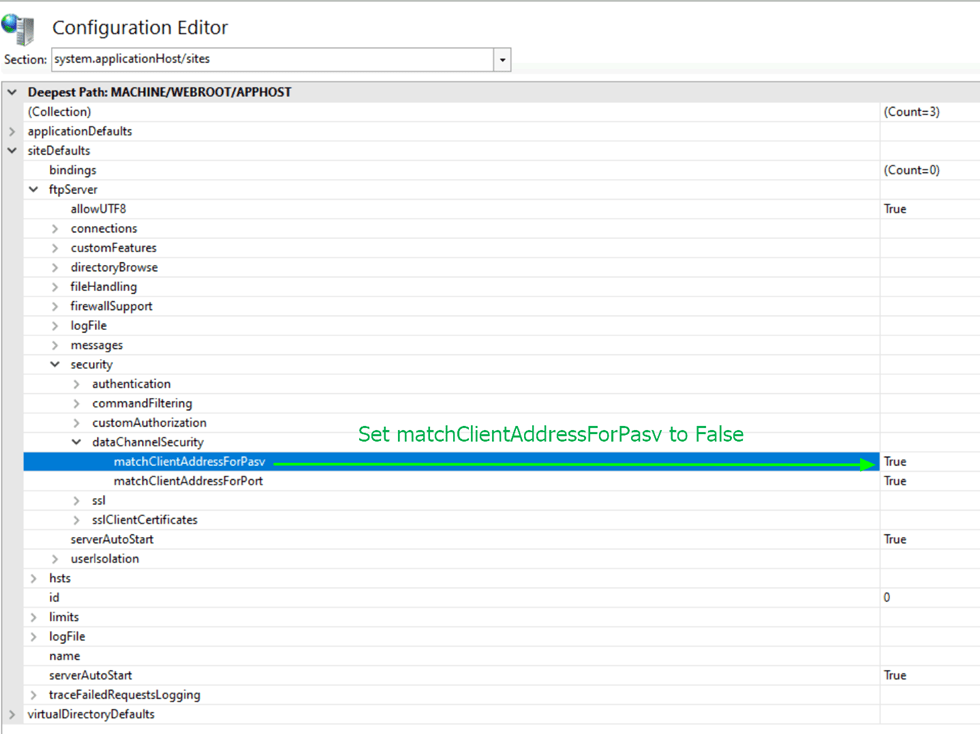The height and width of the screenshot is (734, 980).
Task: Select the hsts label
Action: 60,578
